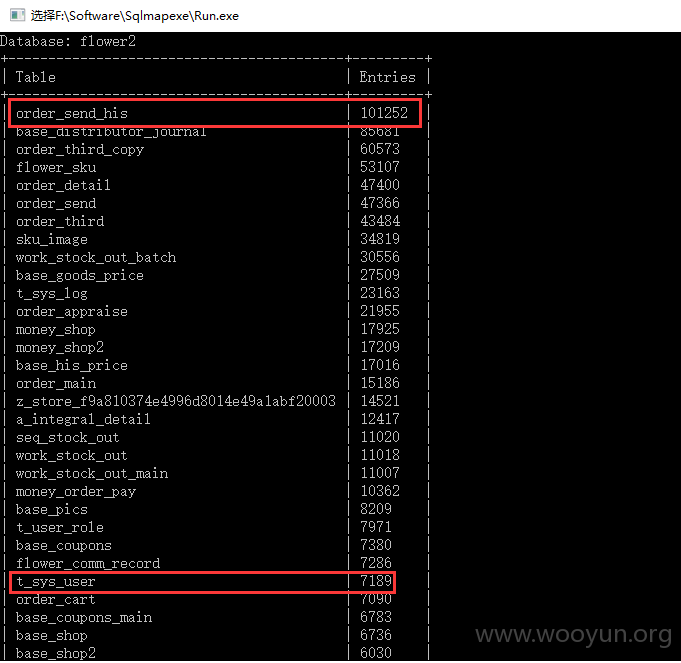Screen dimensions: 681x663
Task: Select table name order_detail
Action: tap(63, 185)
